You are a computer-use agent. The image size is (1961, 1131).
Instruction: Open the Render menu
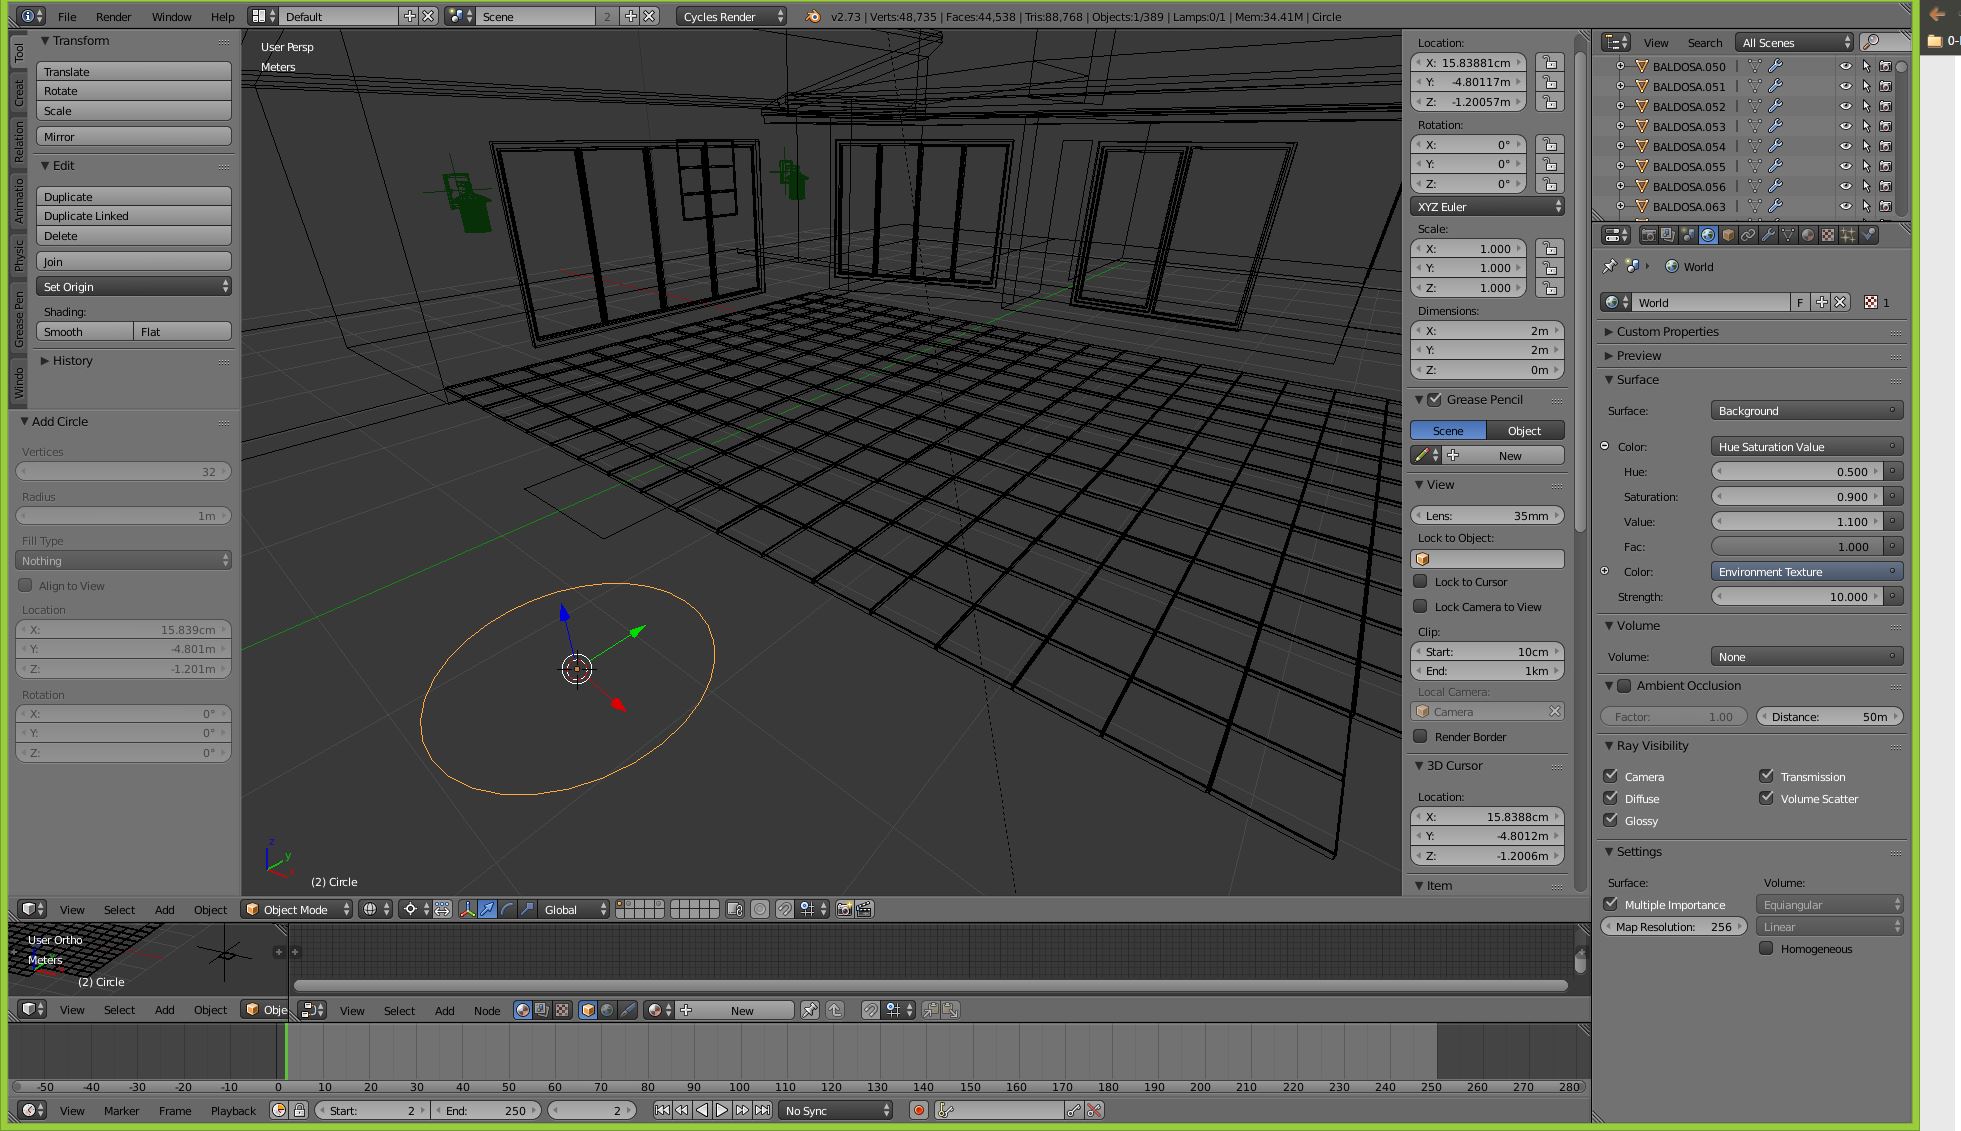coord(113,16)
